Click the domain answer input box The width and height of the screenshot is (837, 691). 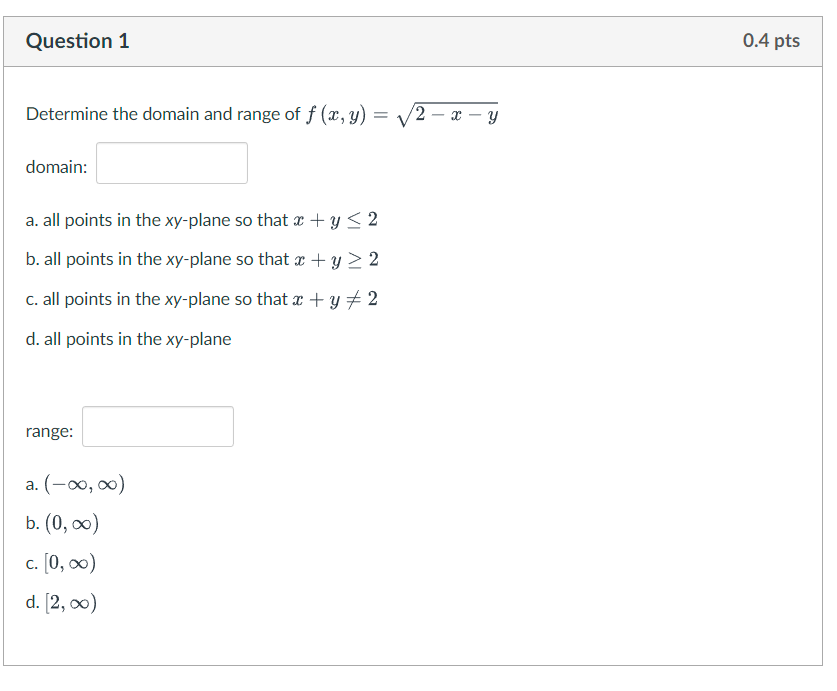click(172, 163)
